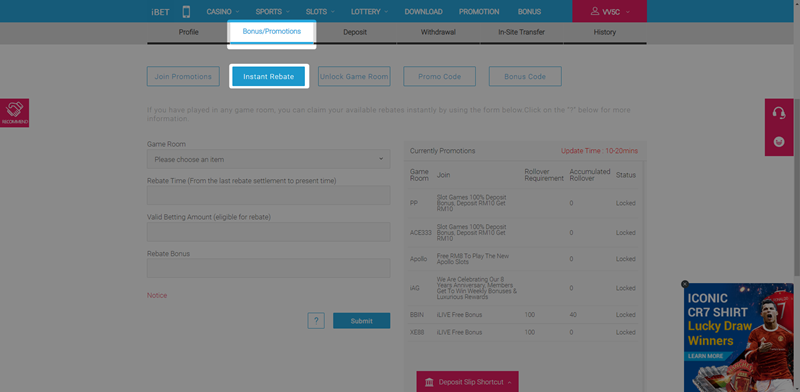Close the CR7 shirt ad popup
This screenshot has height=392, width=800.
(x=685, y=284)
